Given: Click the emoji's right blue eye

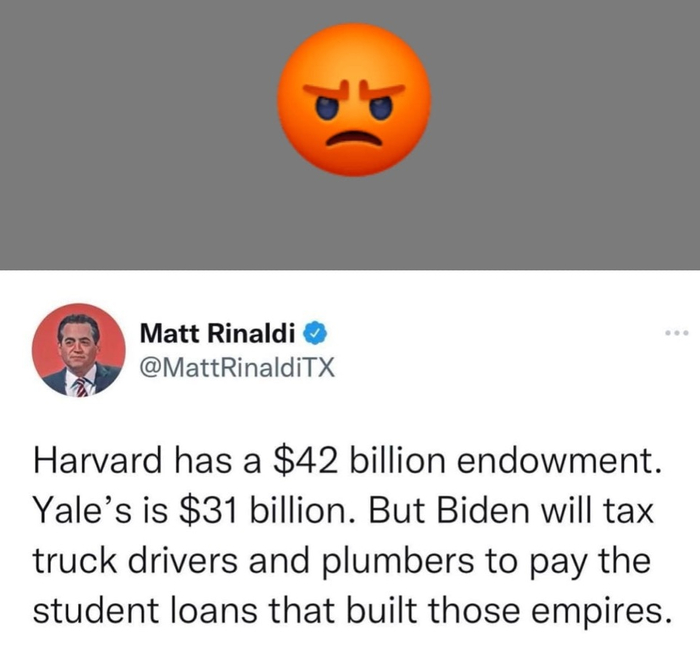Looking at the screenshot, I should click(x=381, y=108).
